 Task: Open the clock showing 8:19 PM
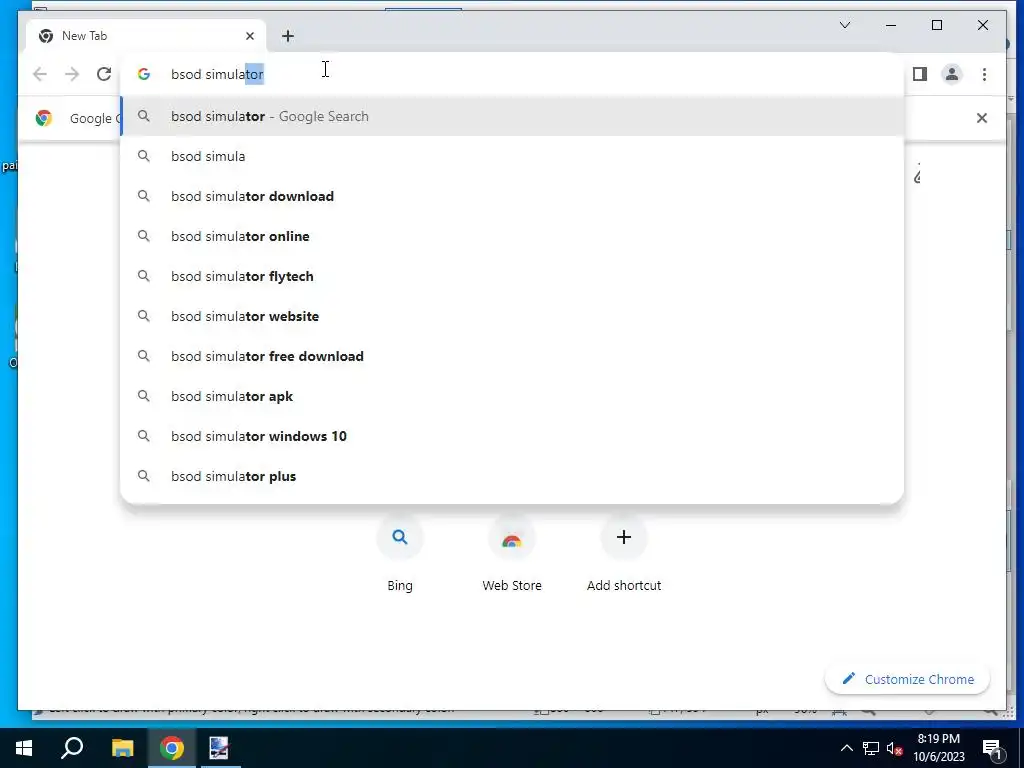938,748
